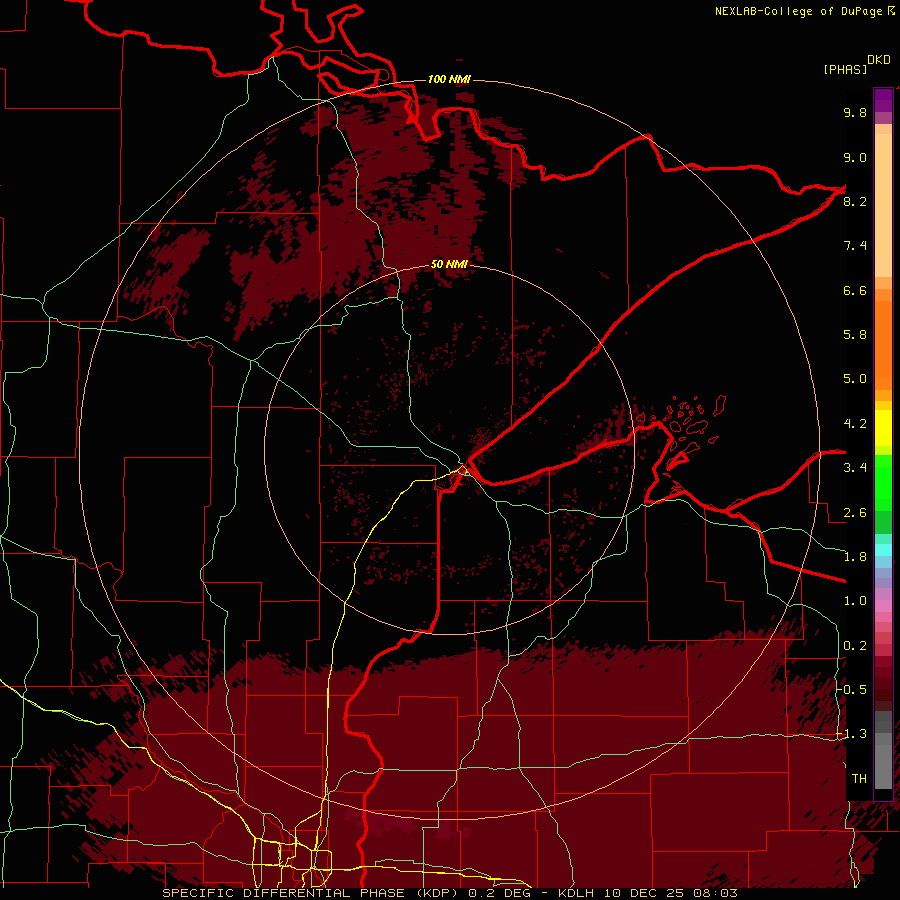Viewport: 900px width, 900px height.
Task: Select the 5.8 scale value
Action: (855, 335)
